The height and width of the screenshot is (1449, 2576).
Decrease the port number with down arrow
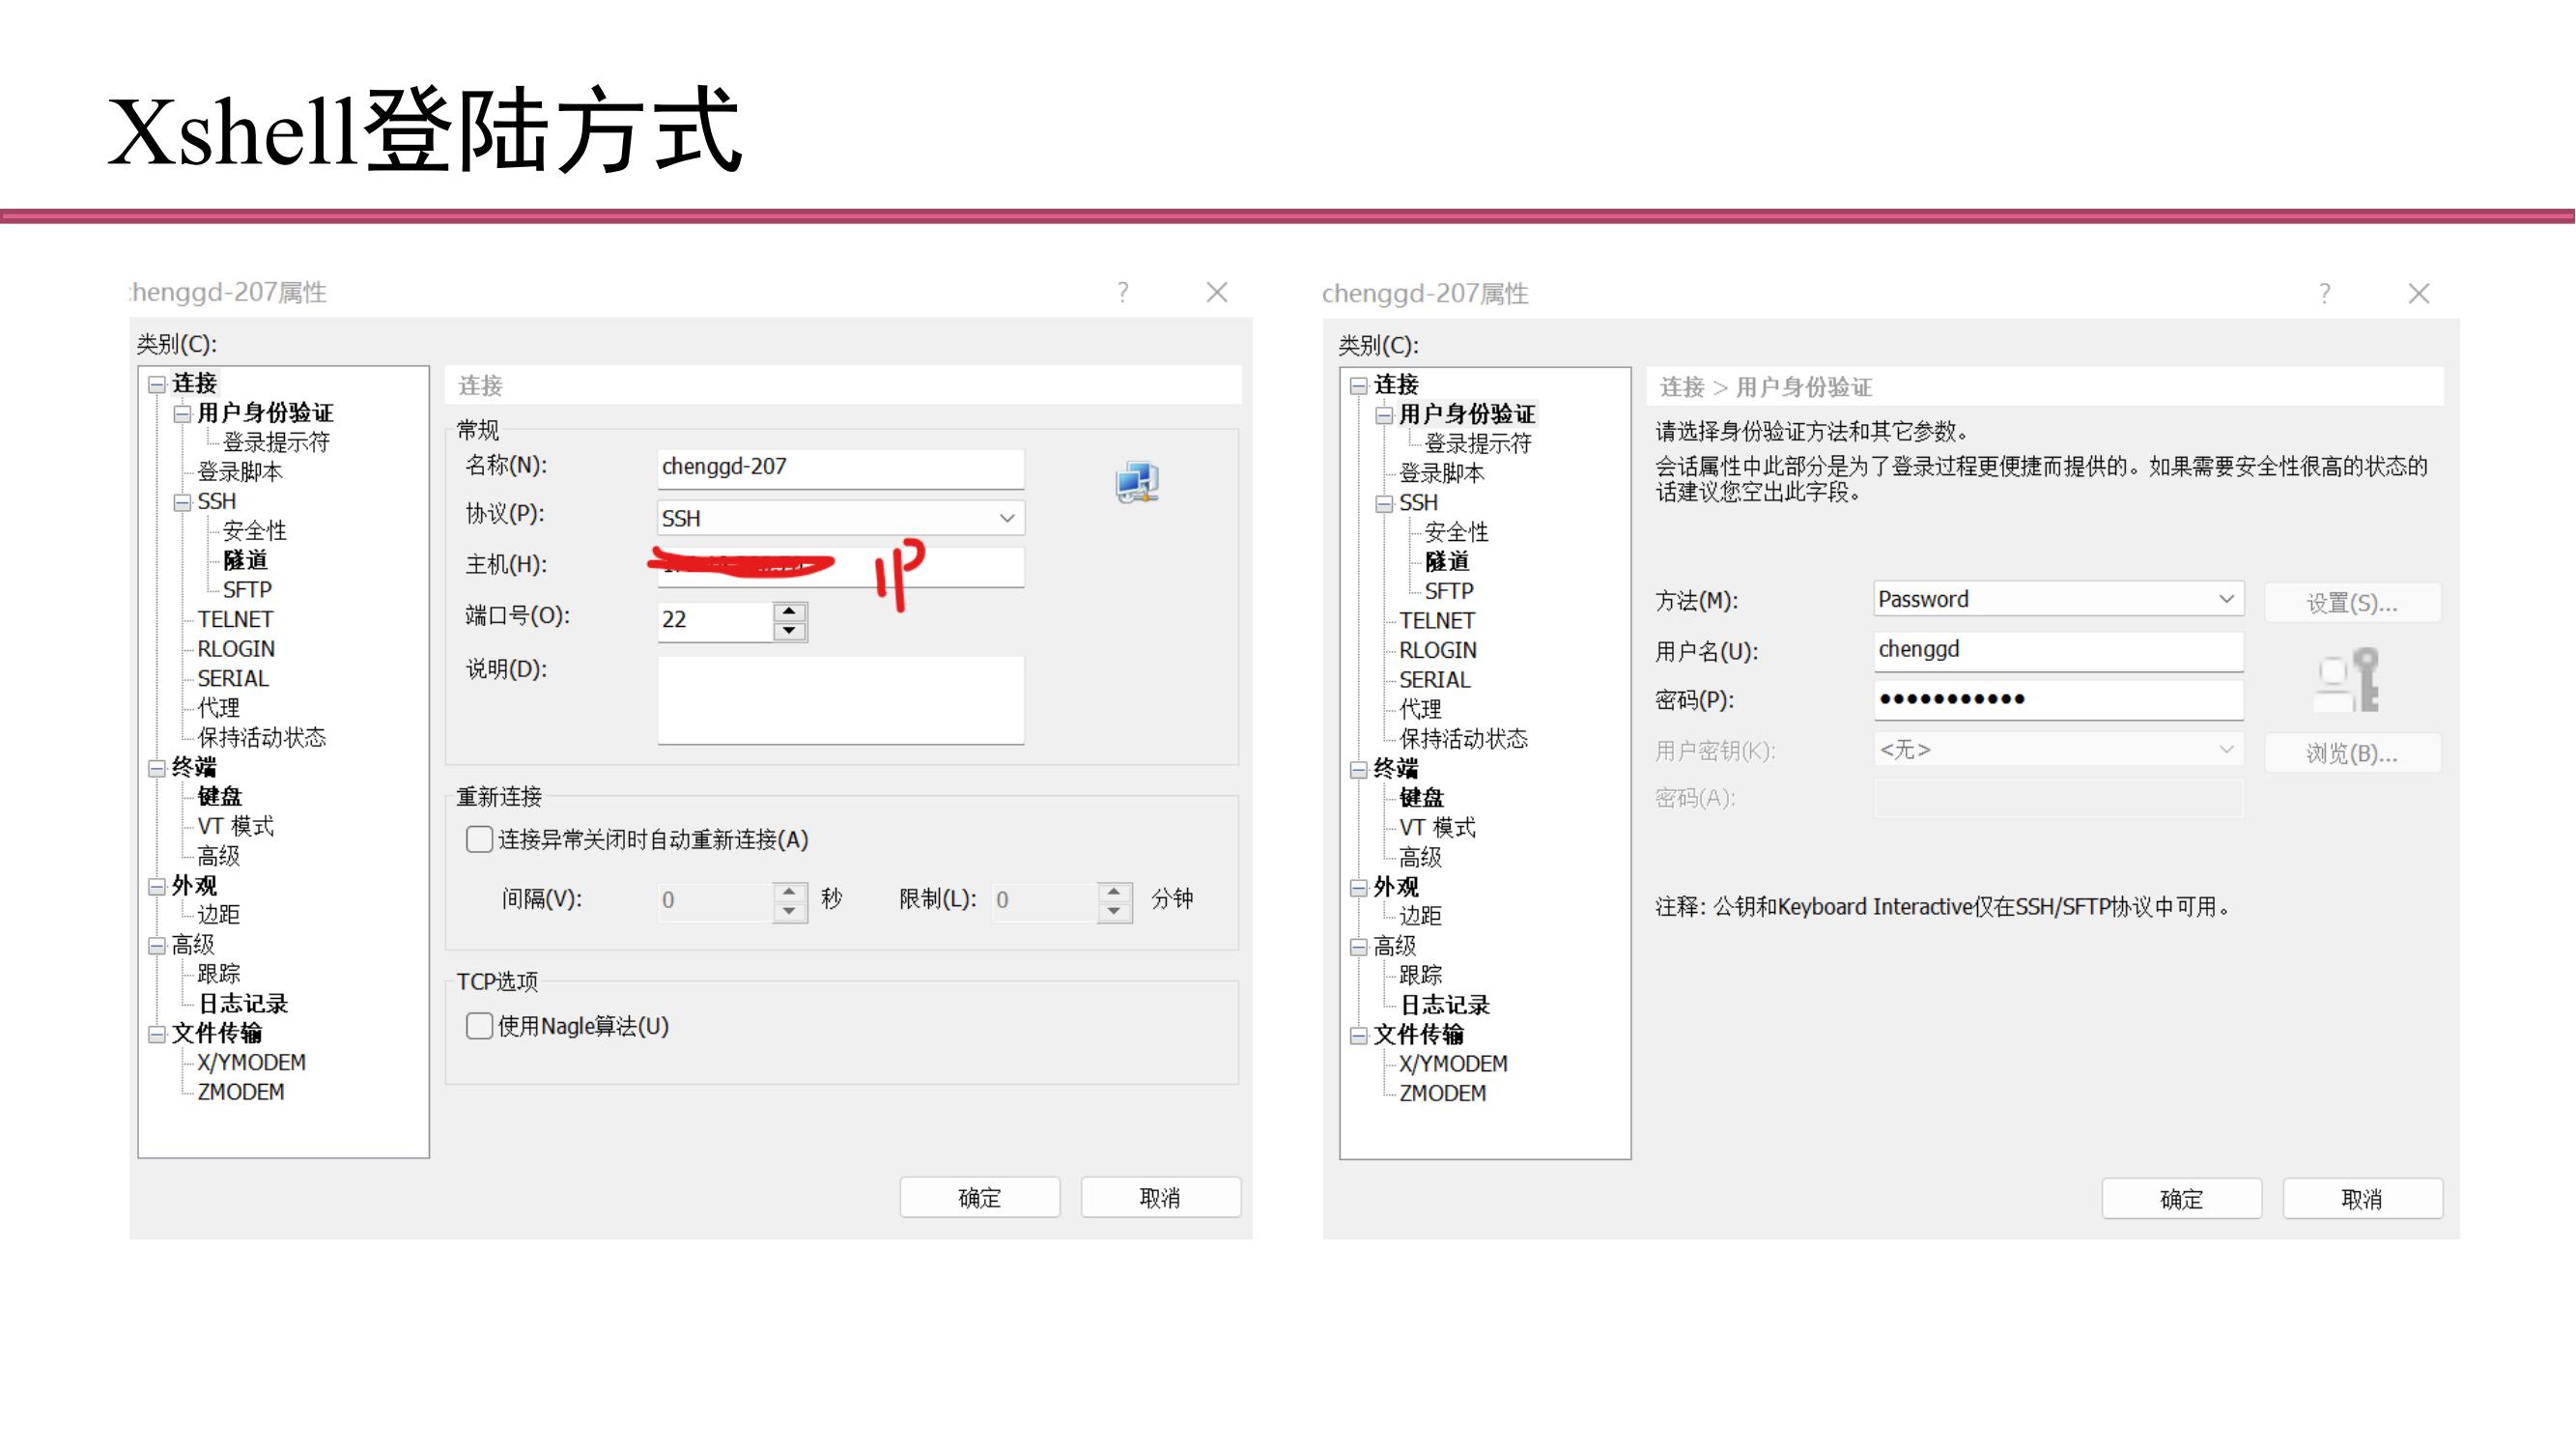coord(789,630)
